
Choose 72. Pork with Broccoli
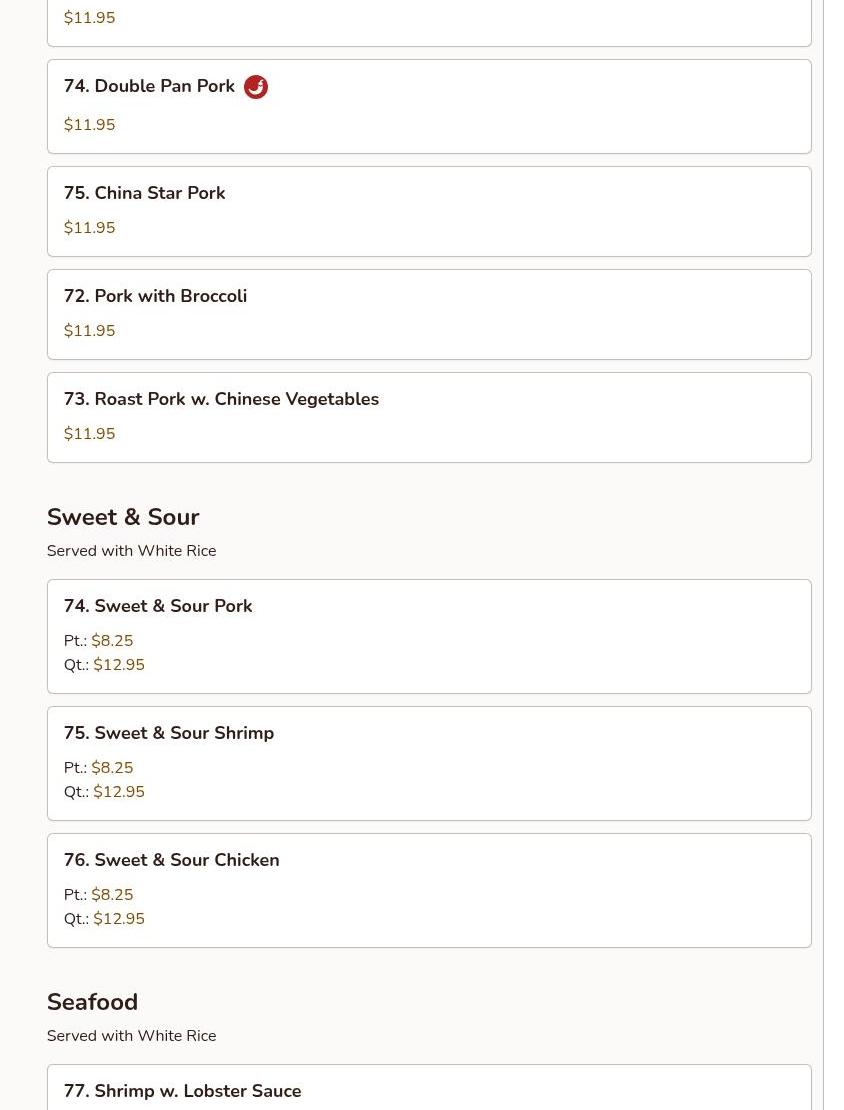tap(155, 296)
